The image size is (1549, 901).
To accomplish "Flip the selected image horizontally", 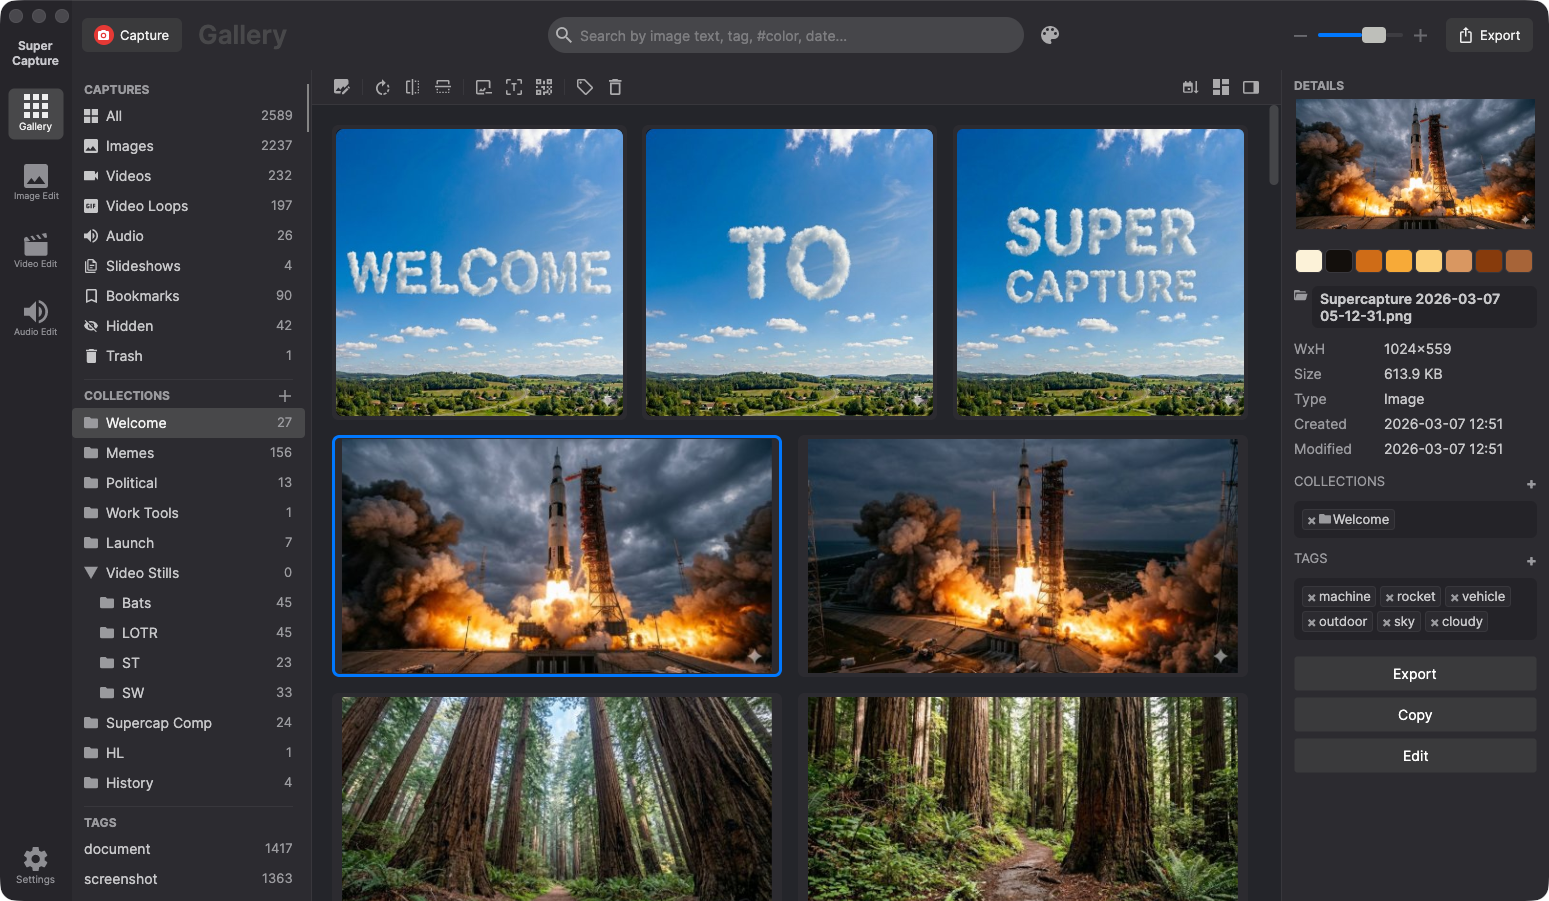I will [412, 87].
